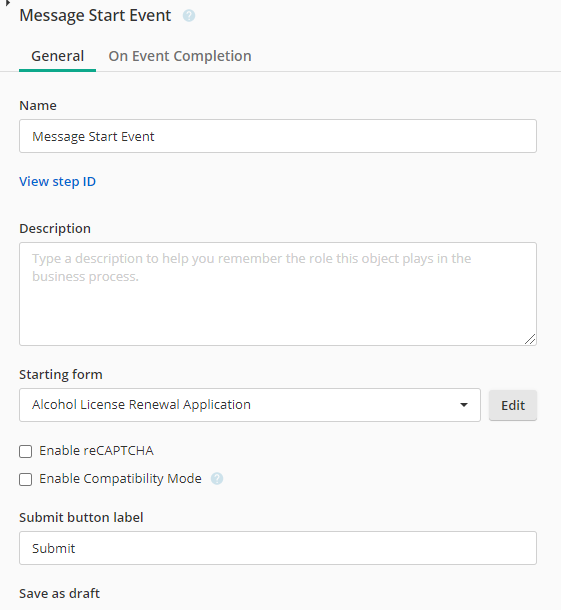This screenshot has height=610, width=561.
Task: Click the Starting form field label
Action: coord(61,375)
